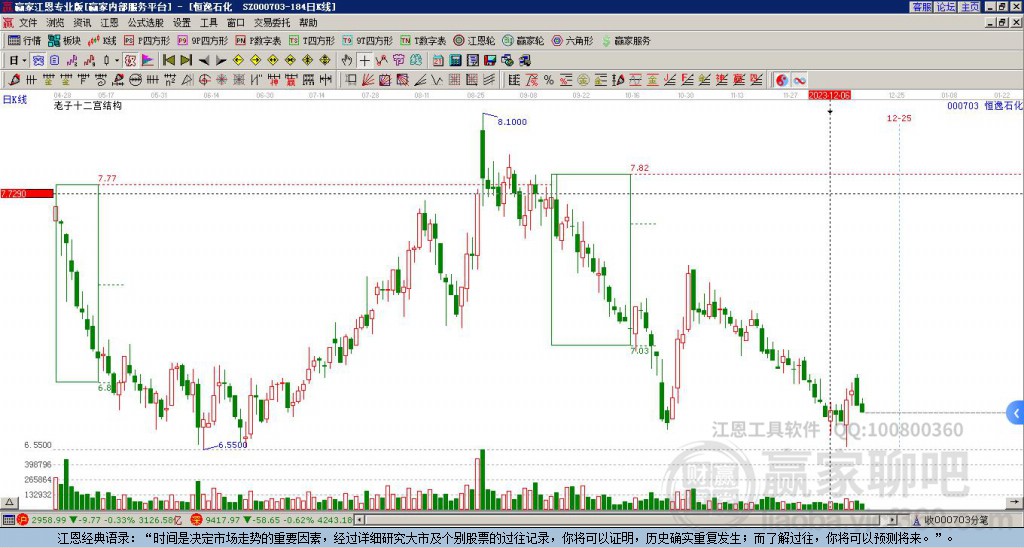Click the yellow diamond left-arrow icon
Viewport: 1024px width, 548px height.
(x=238, y=61)
